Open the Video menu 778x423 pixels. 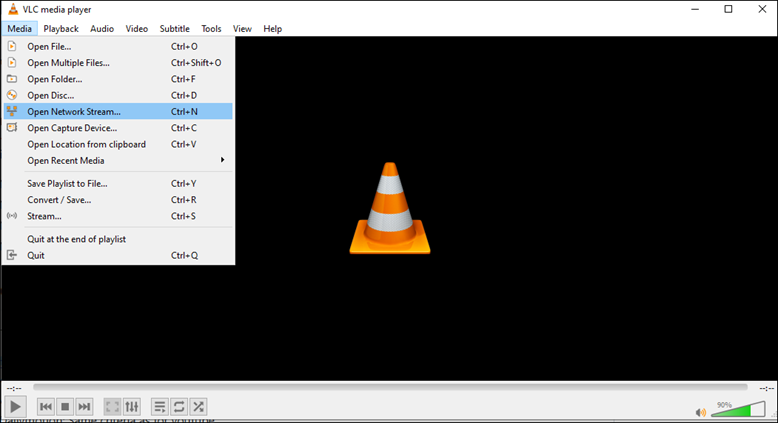point(136,29)
